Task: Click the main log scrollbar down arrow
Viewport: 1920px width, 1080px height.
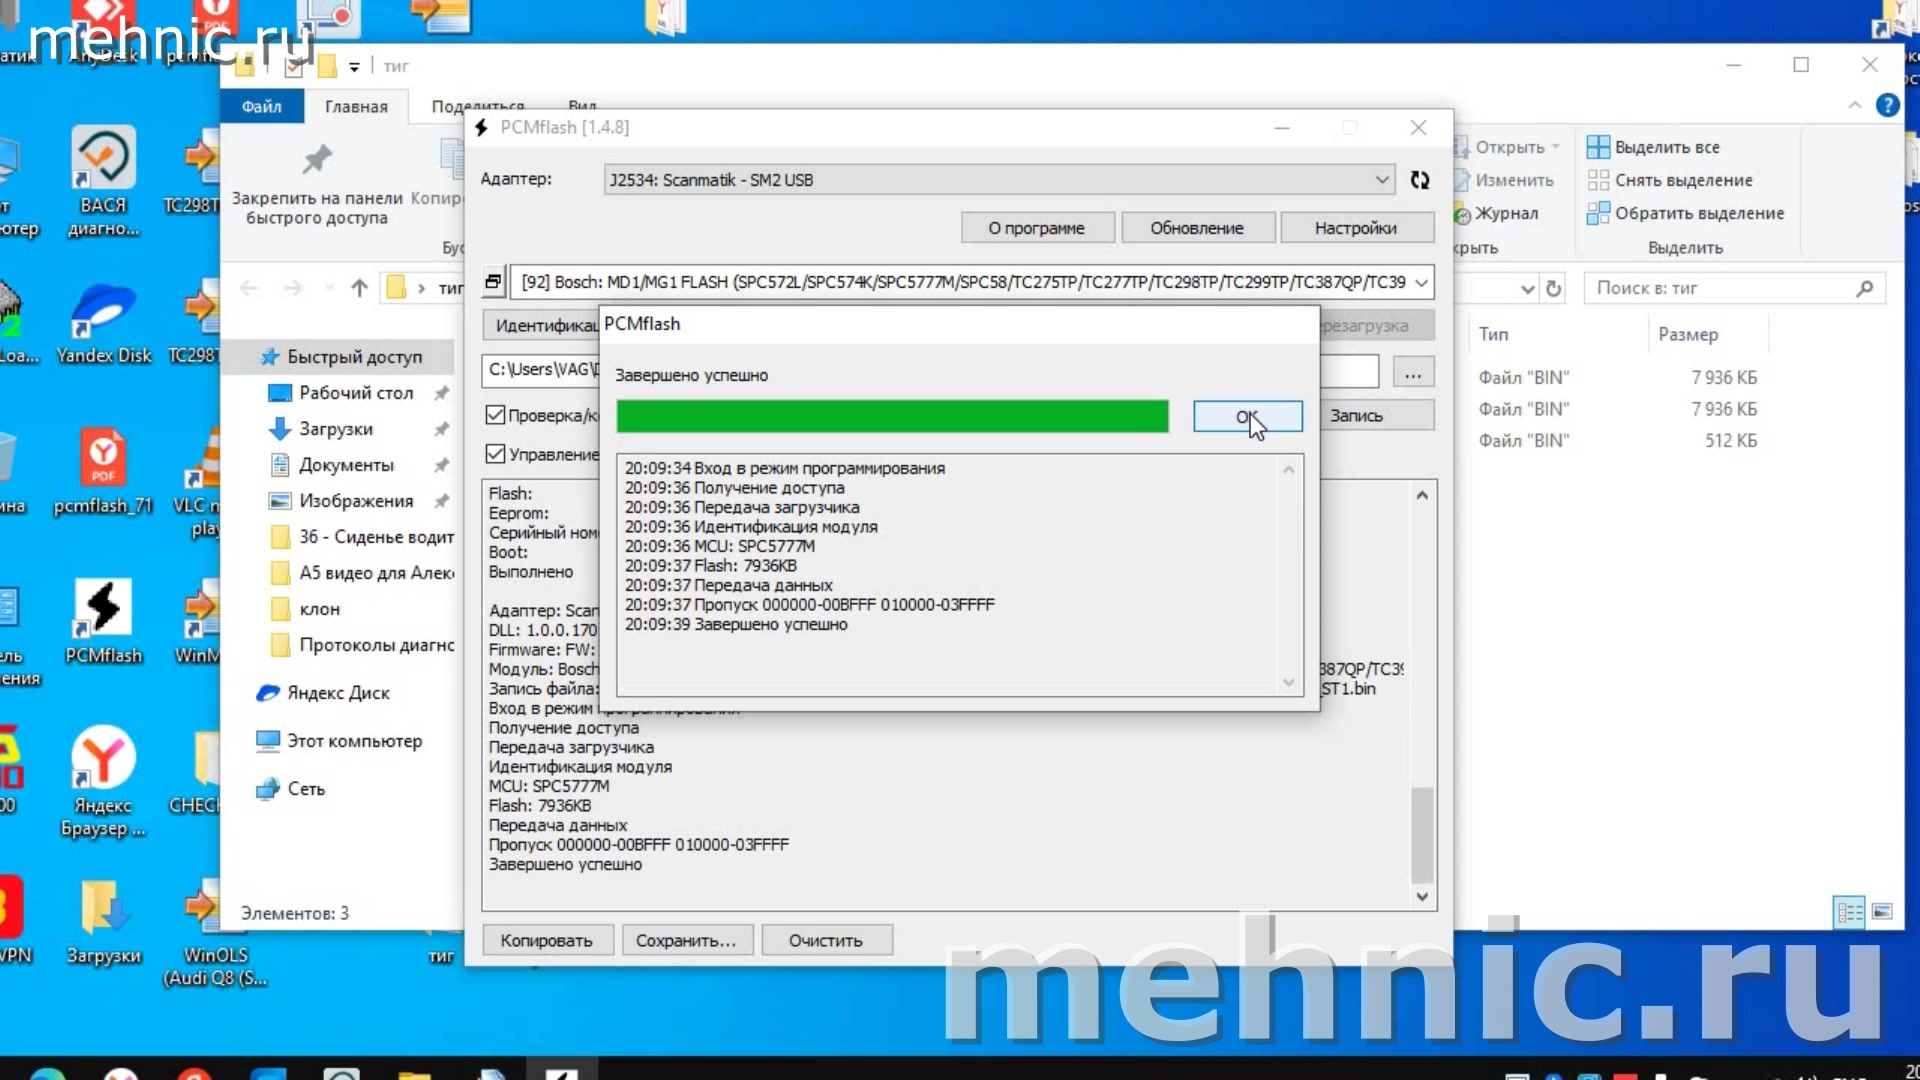Action: click(1422, 897)
